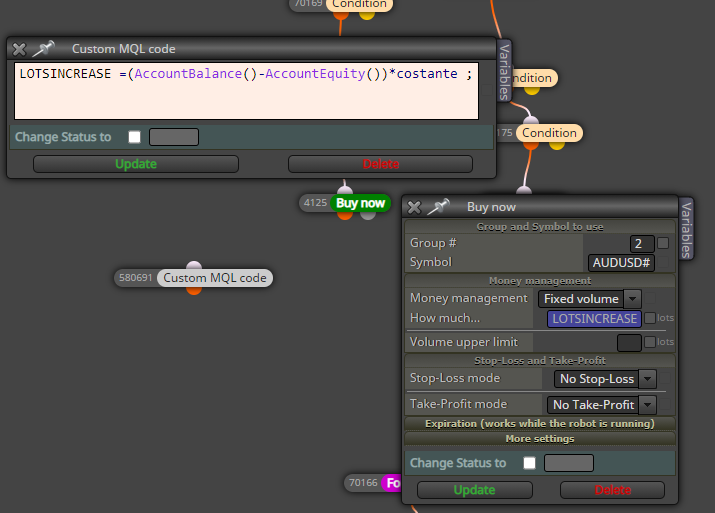This screenshot has height=513, width=715.
Task: Open Variables tab on Buy now panel
Action: 686,229
